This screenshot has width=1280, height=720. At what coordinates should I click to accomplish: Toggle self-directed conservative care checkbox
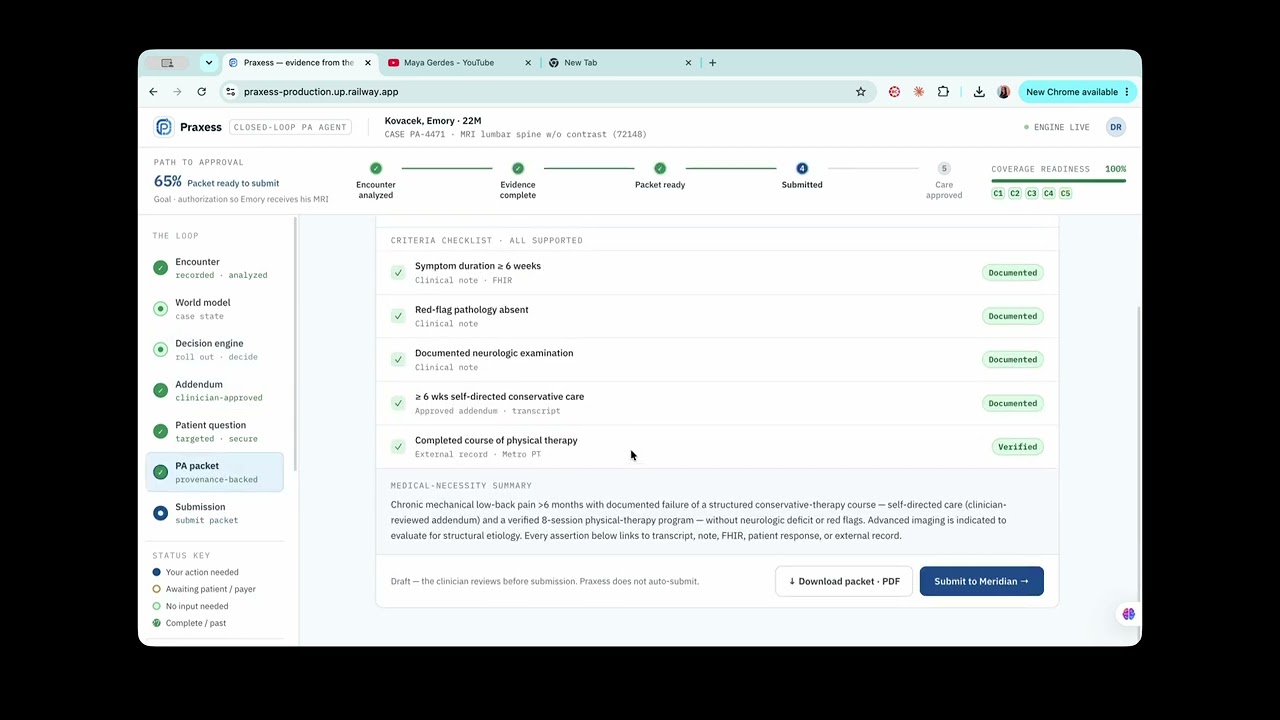coord(398,403)
